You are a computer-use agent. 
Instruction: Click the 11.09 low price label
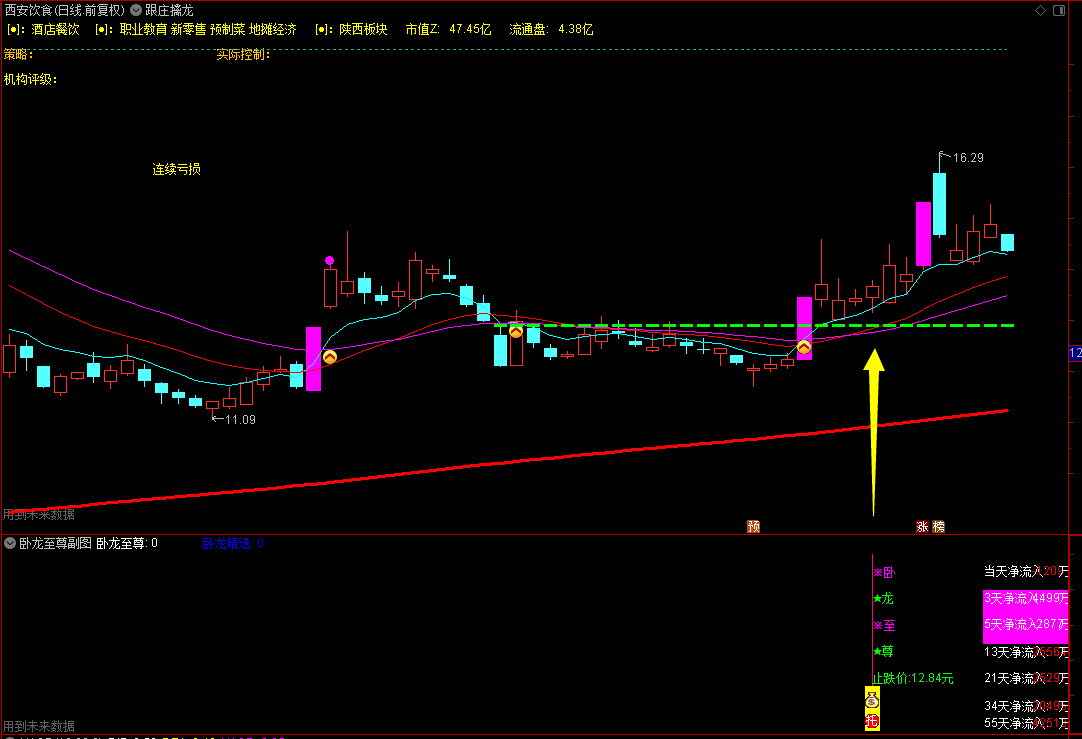(240, 420)
